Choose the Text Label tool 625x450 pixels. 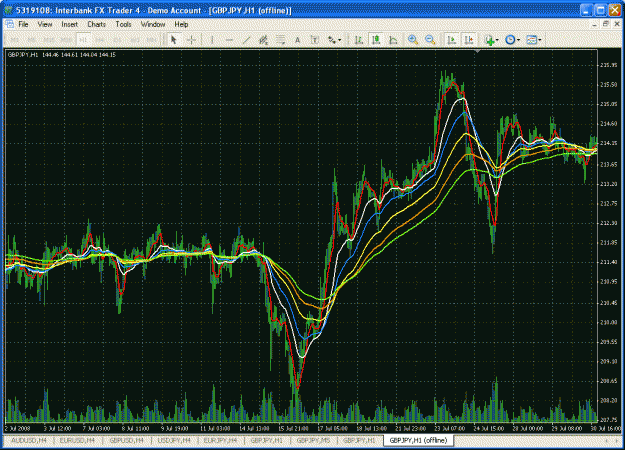[314, 40]
